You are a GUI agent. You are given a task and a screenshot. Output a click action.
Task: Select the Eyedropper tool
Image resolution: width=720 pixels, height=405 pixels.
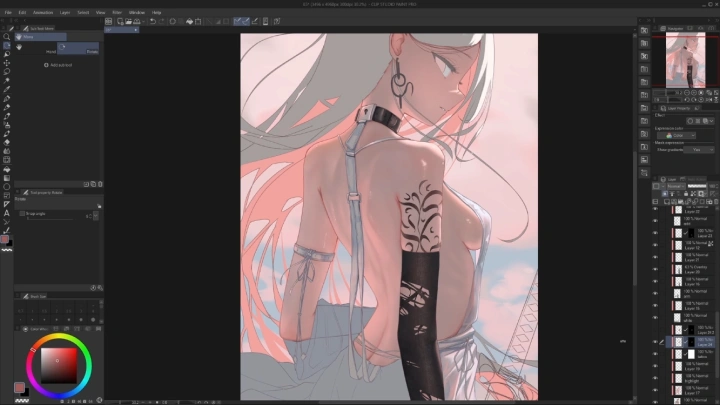coord(7,89)
